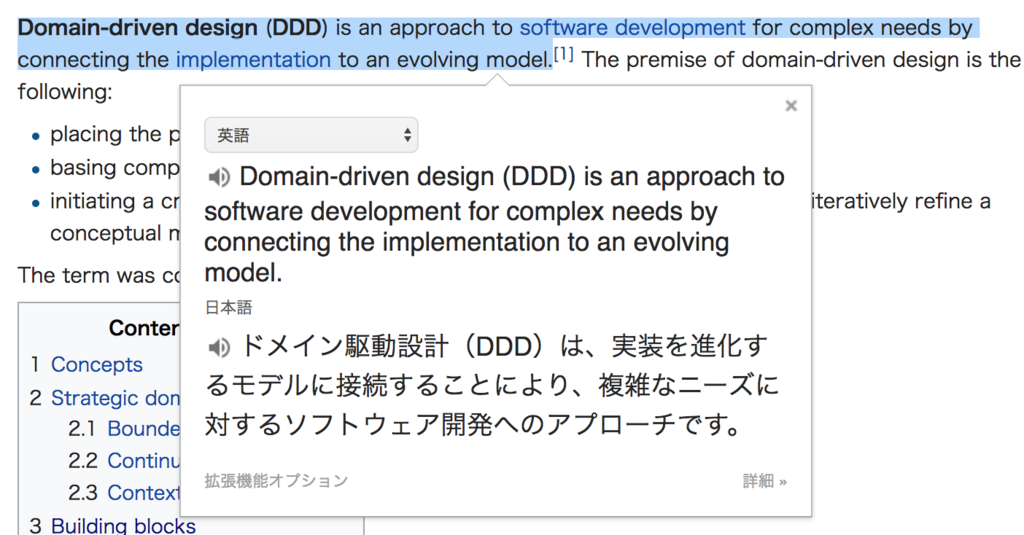
Task: Go to Building blocks section in contents
Action: coord(123,526)
